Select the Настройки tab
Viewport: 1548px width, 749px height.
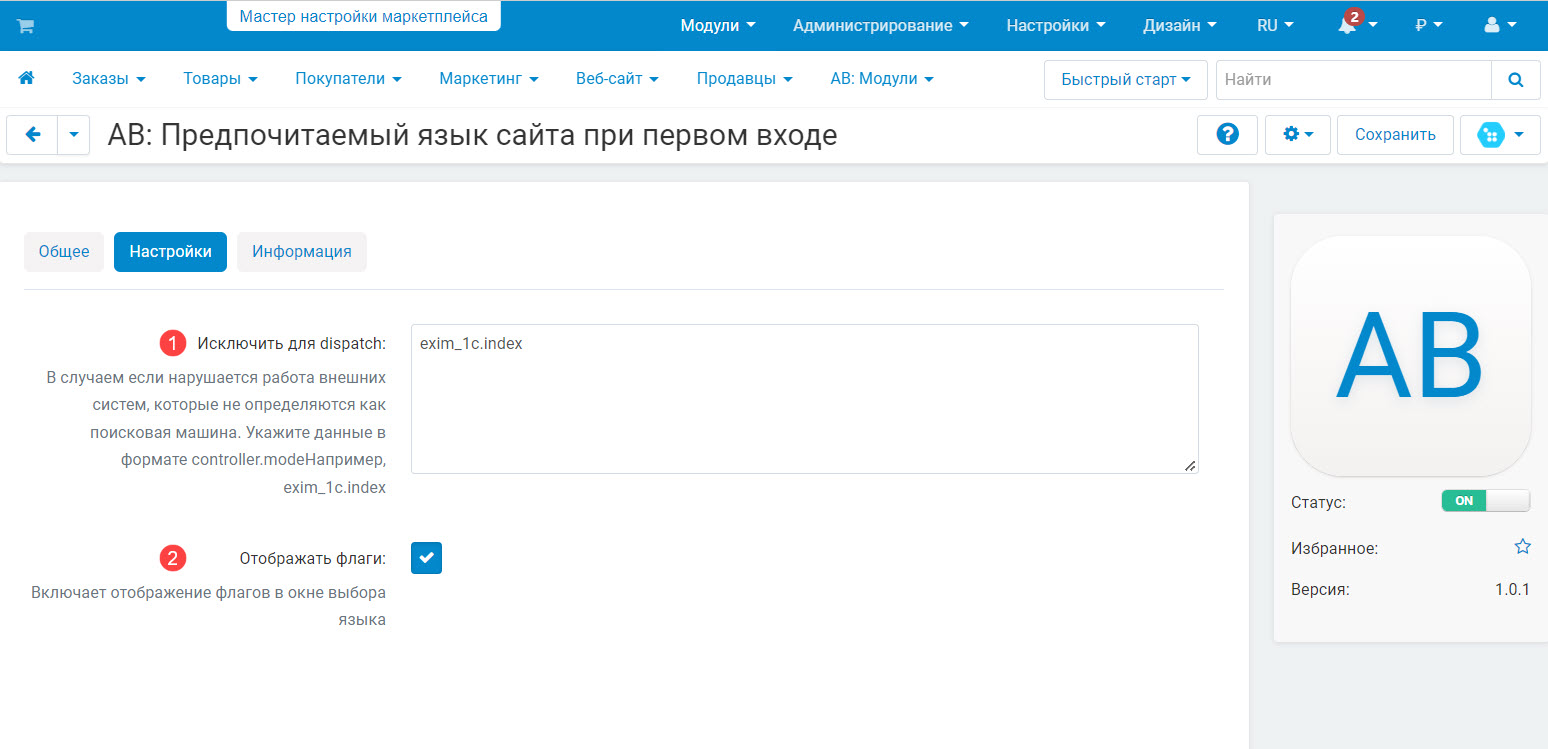170,252
